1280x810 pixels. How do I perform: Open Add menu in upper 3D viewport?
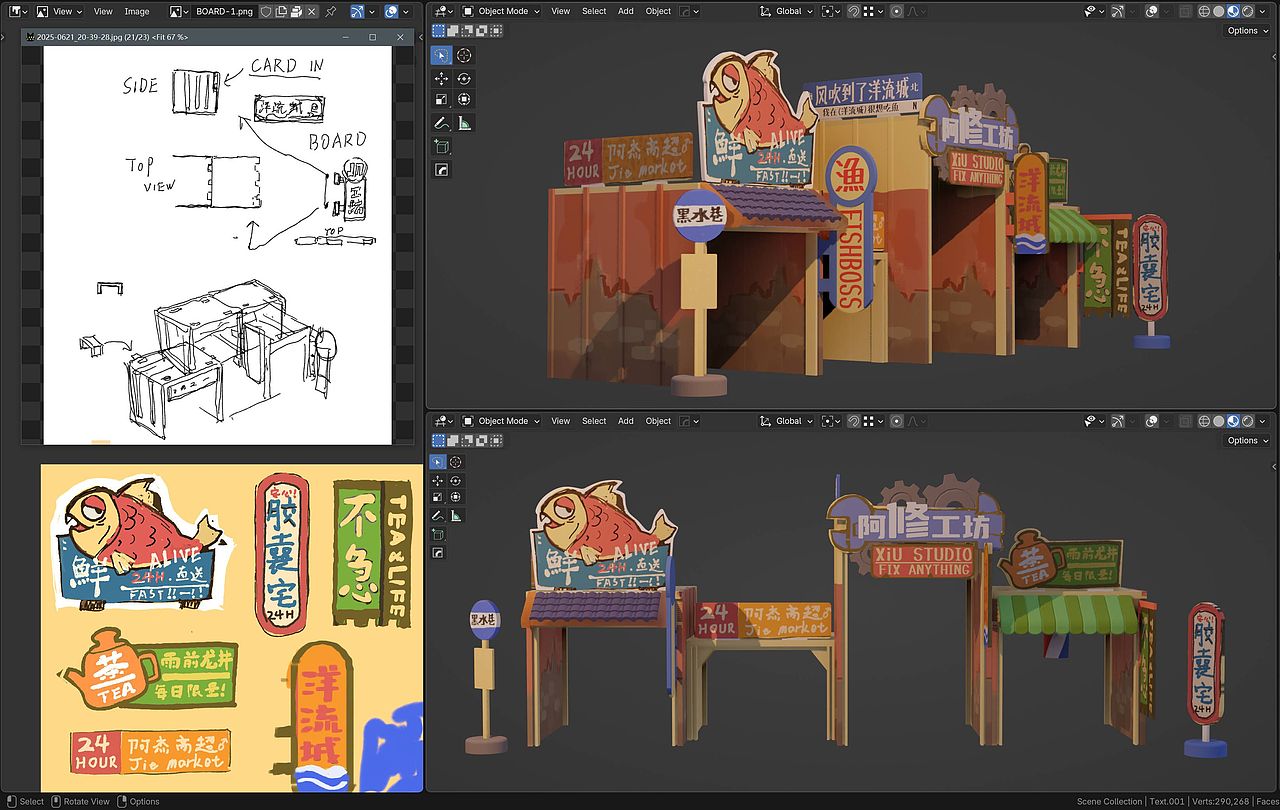[626, 11]
